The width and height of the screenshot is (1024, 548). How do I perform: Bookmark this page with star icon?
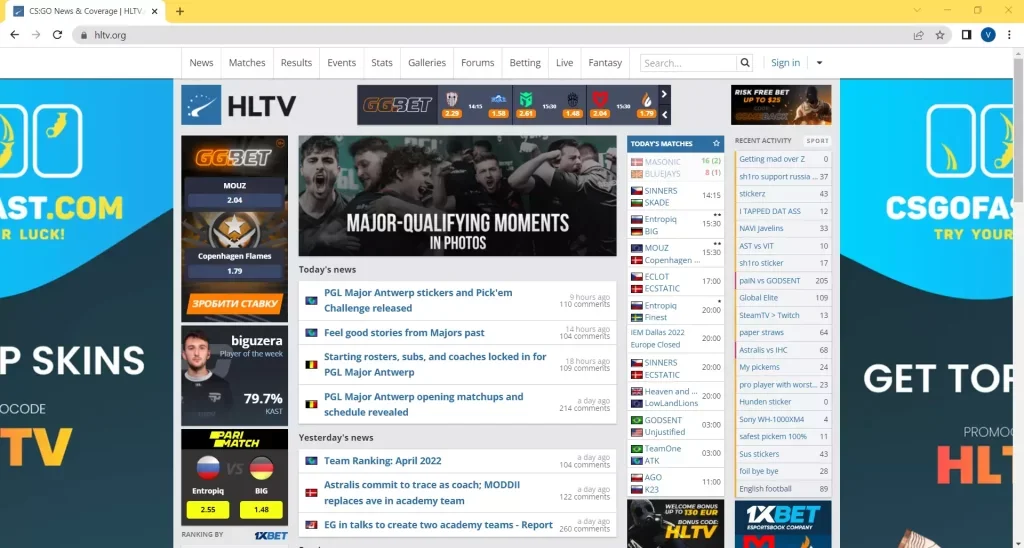[940, 35]
